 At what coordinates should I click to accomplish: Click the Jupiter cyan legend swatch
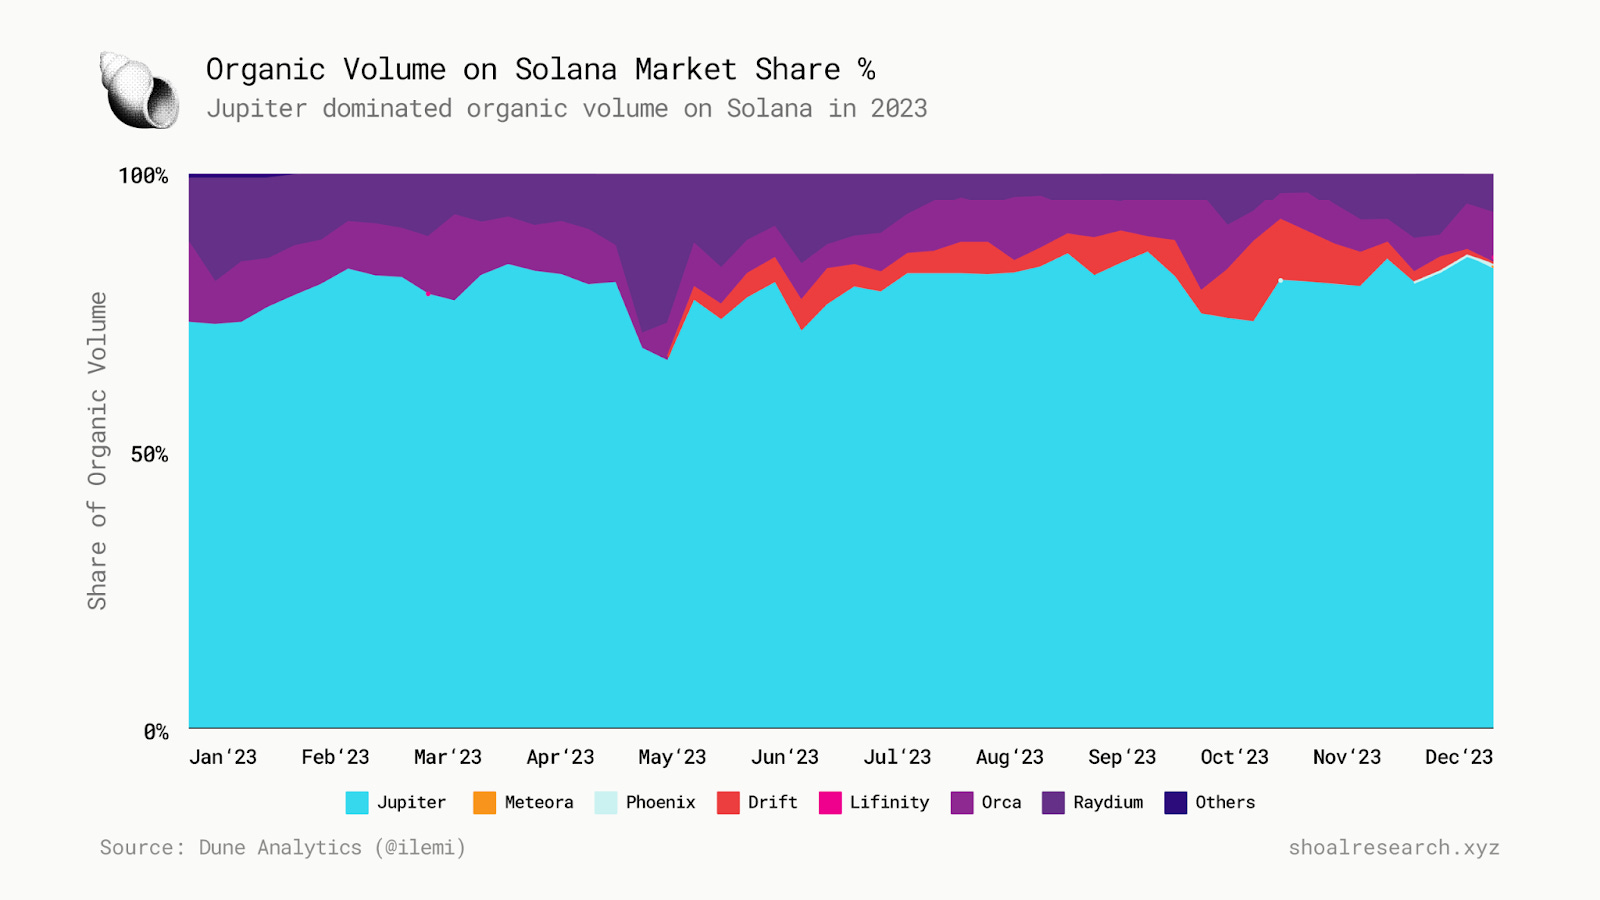357,802
